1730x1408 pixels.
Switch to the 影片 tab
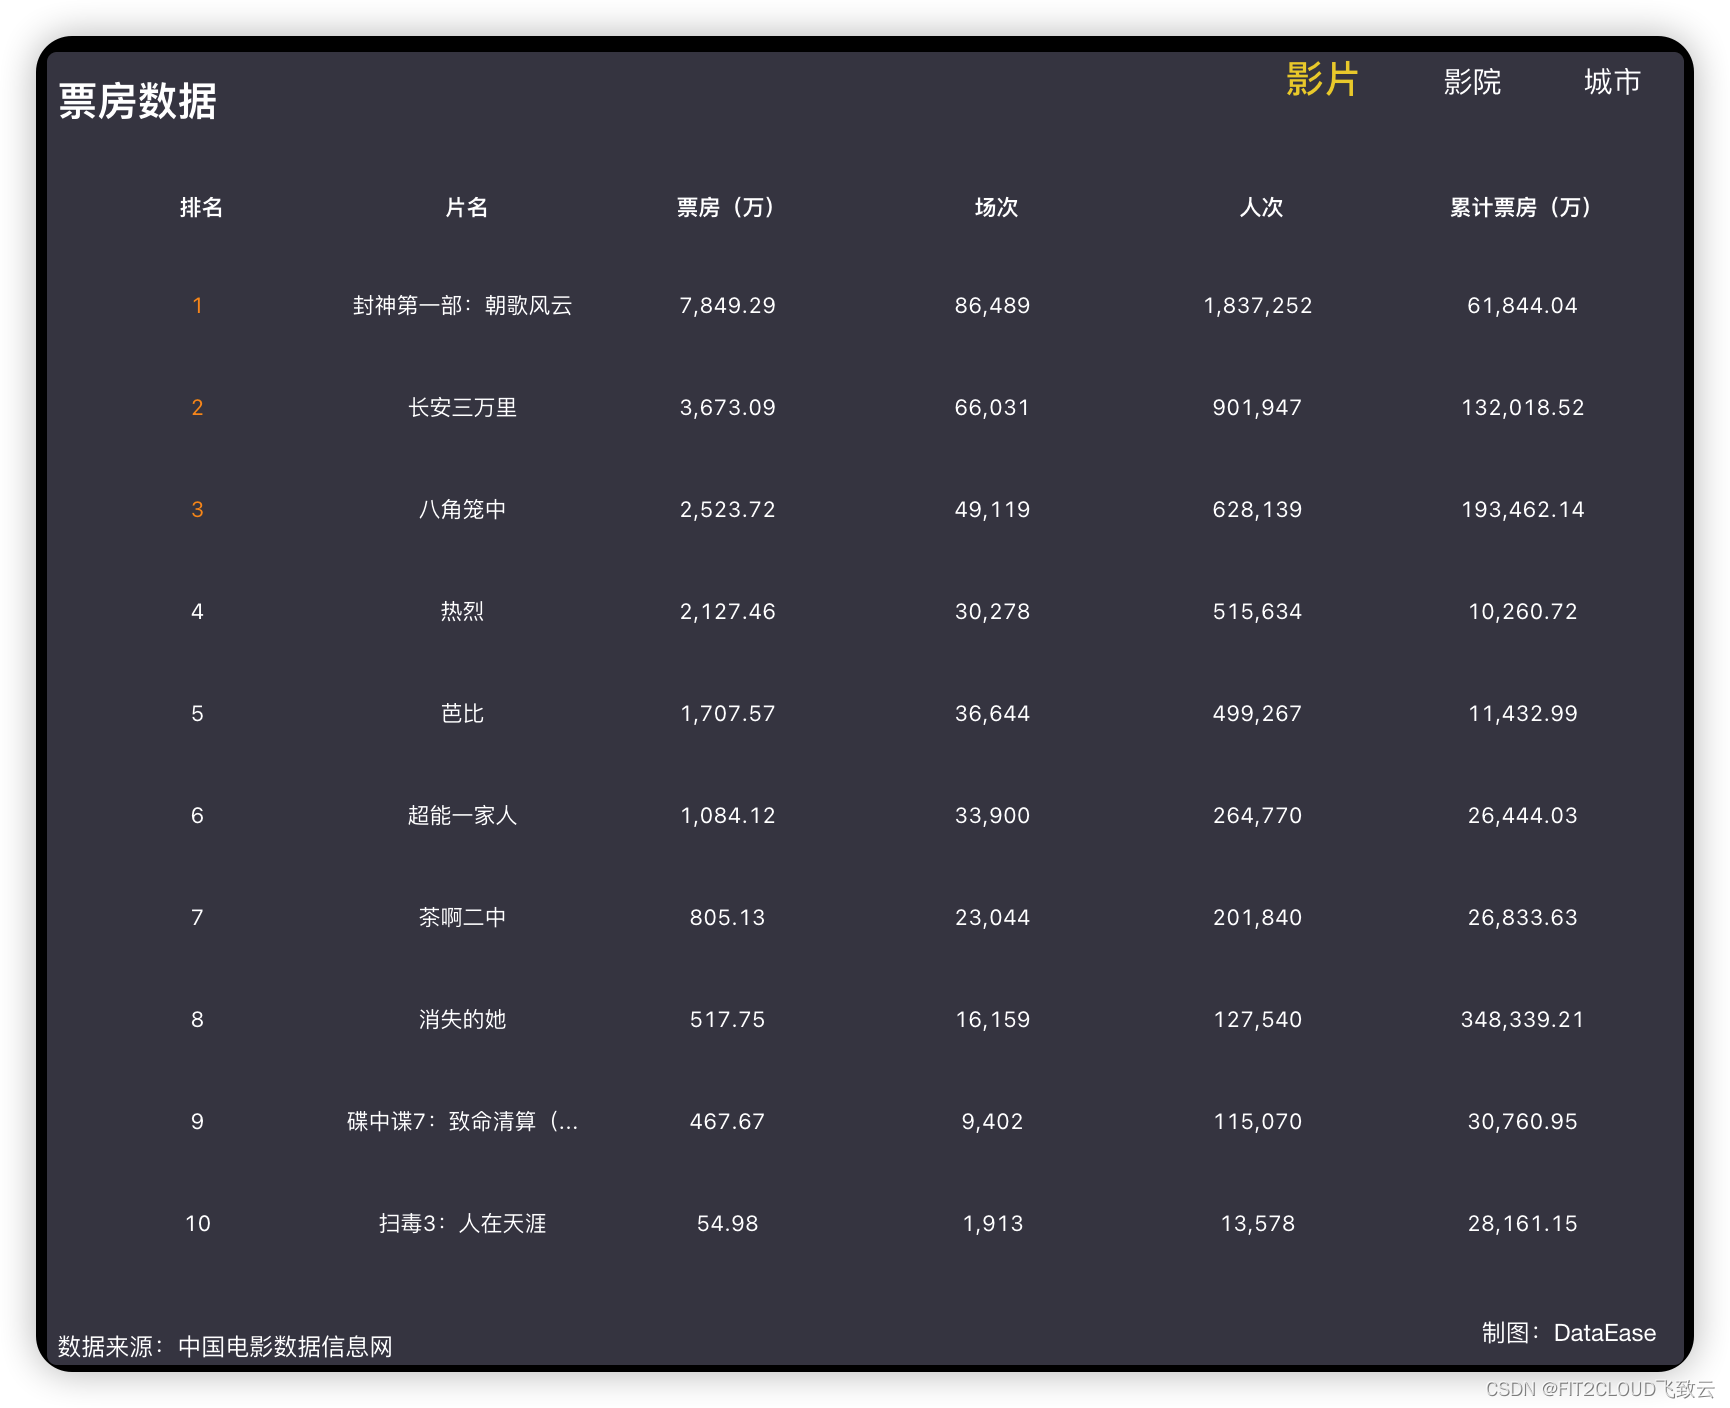coord(1321,80)
